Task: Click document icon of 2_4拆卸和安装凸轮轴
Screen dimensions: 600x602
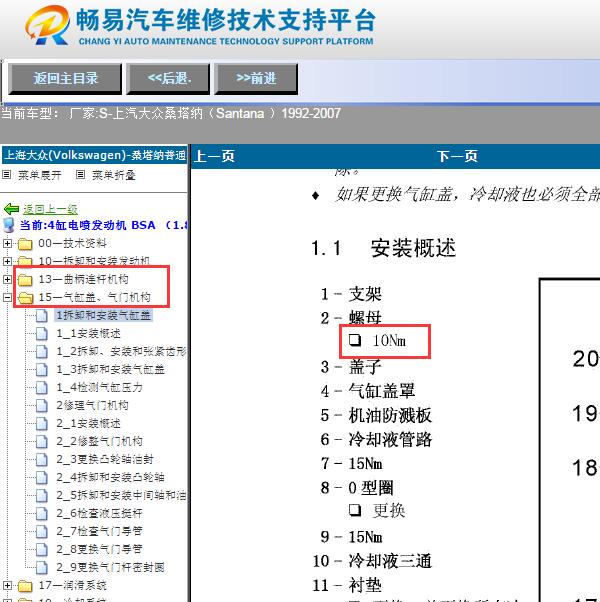Action: click(x=41, y=478)
